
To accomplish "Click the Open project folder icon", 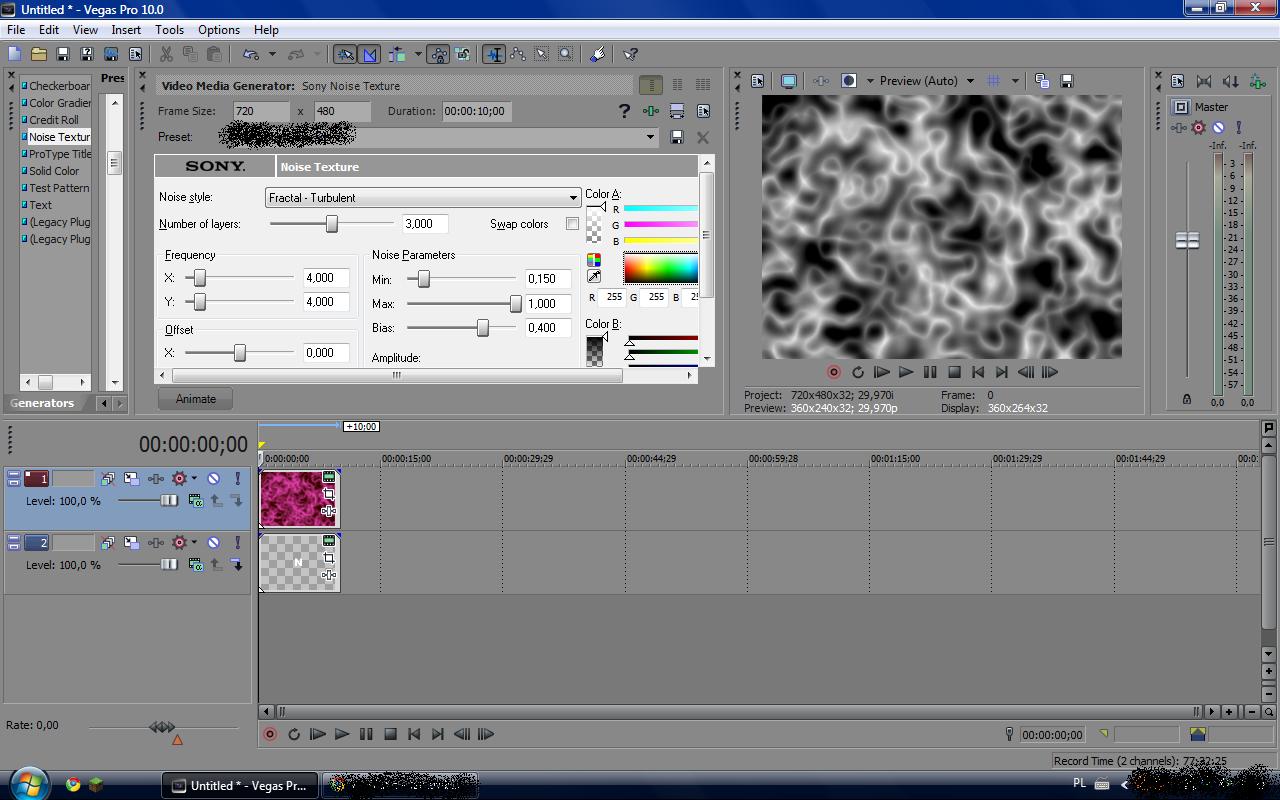I will coord(39,54).
